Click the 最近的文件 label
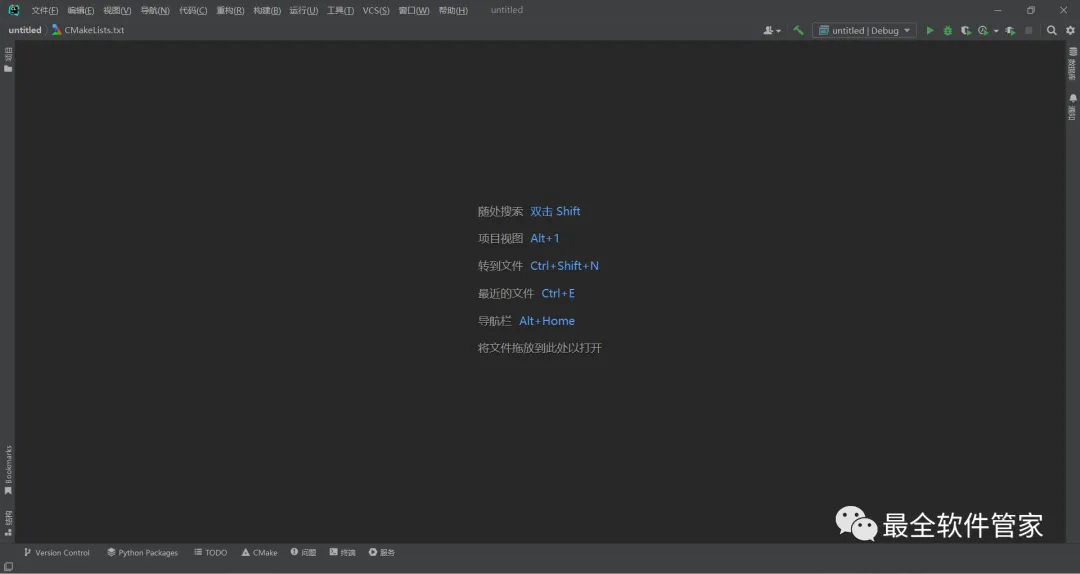Viewport: 1080px width, 574px height. [x=506, y=294]
